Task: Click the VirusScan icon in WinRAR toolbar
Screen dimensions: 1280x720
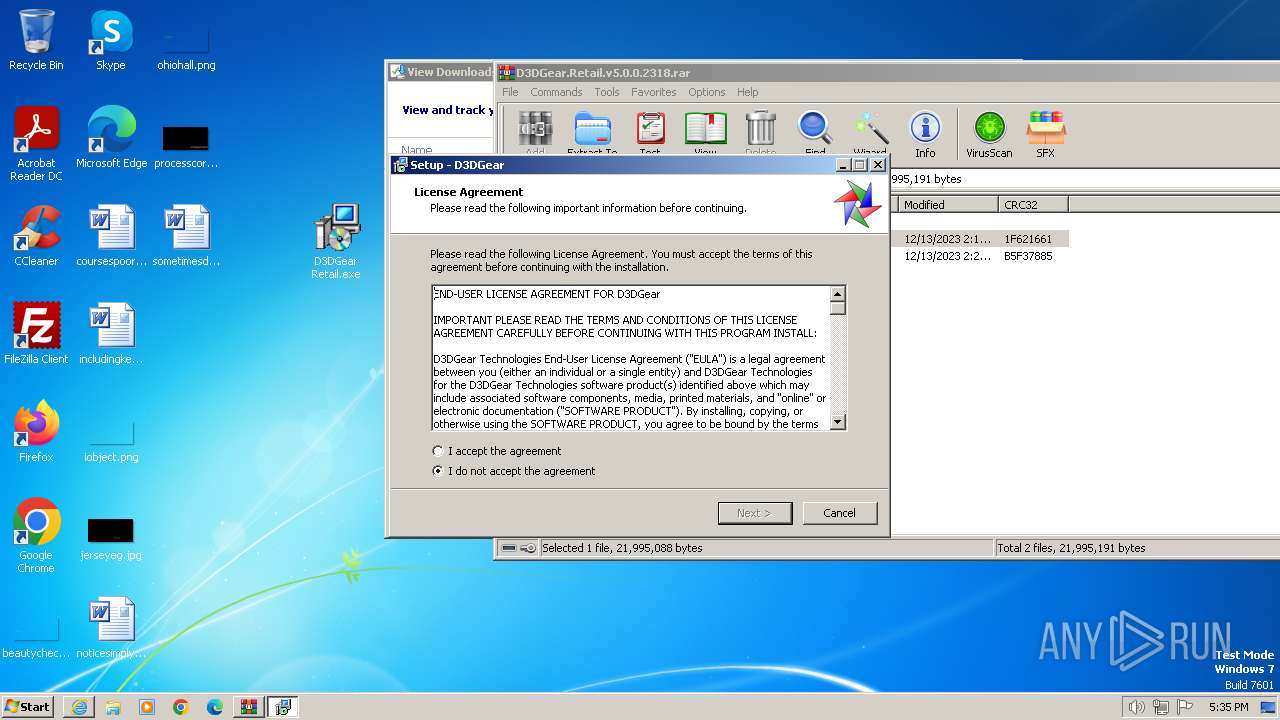Action: (x=989, y=133)
